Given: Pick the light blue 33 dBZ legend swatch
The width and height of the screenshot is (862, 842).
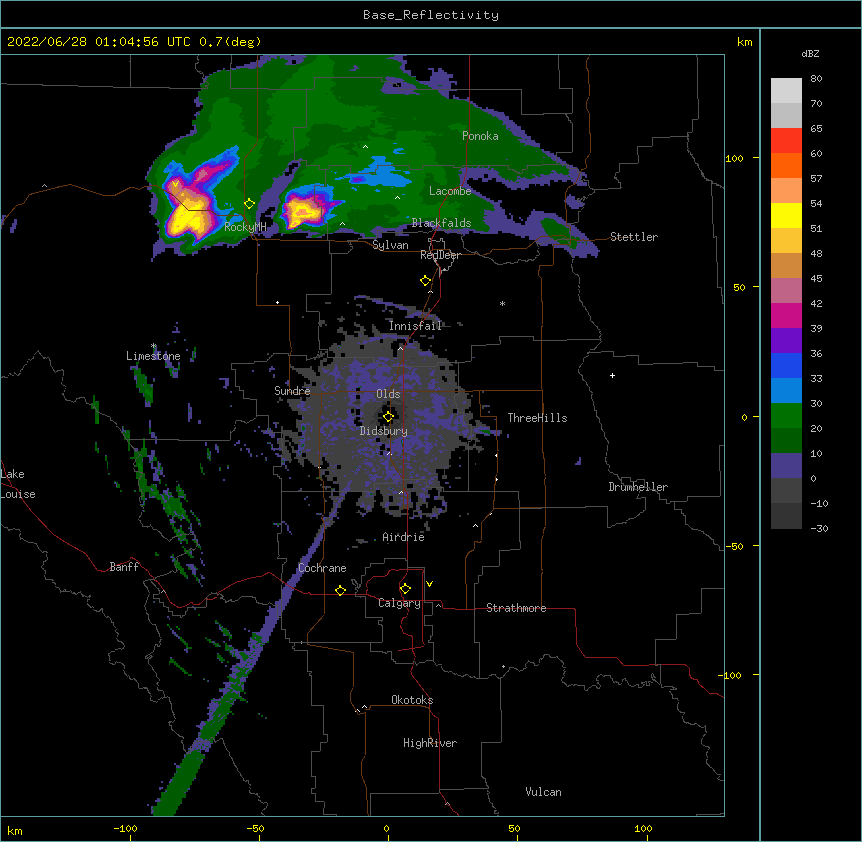Looking at the screenshot, I should 786,390.
